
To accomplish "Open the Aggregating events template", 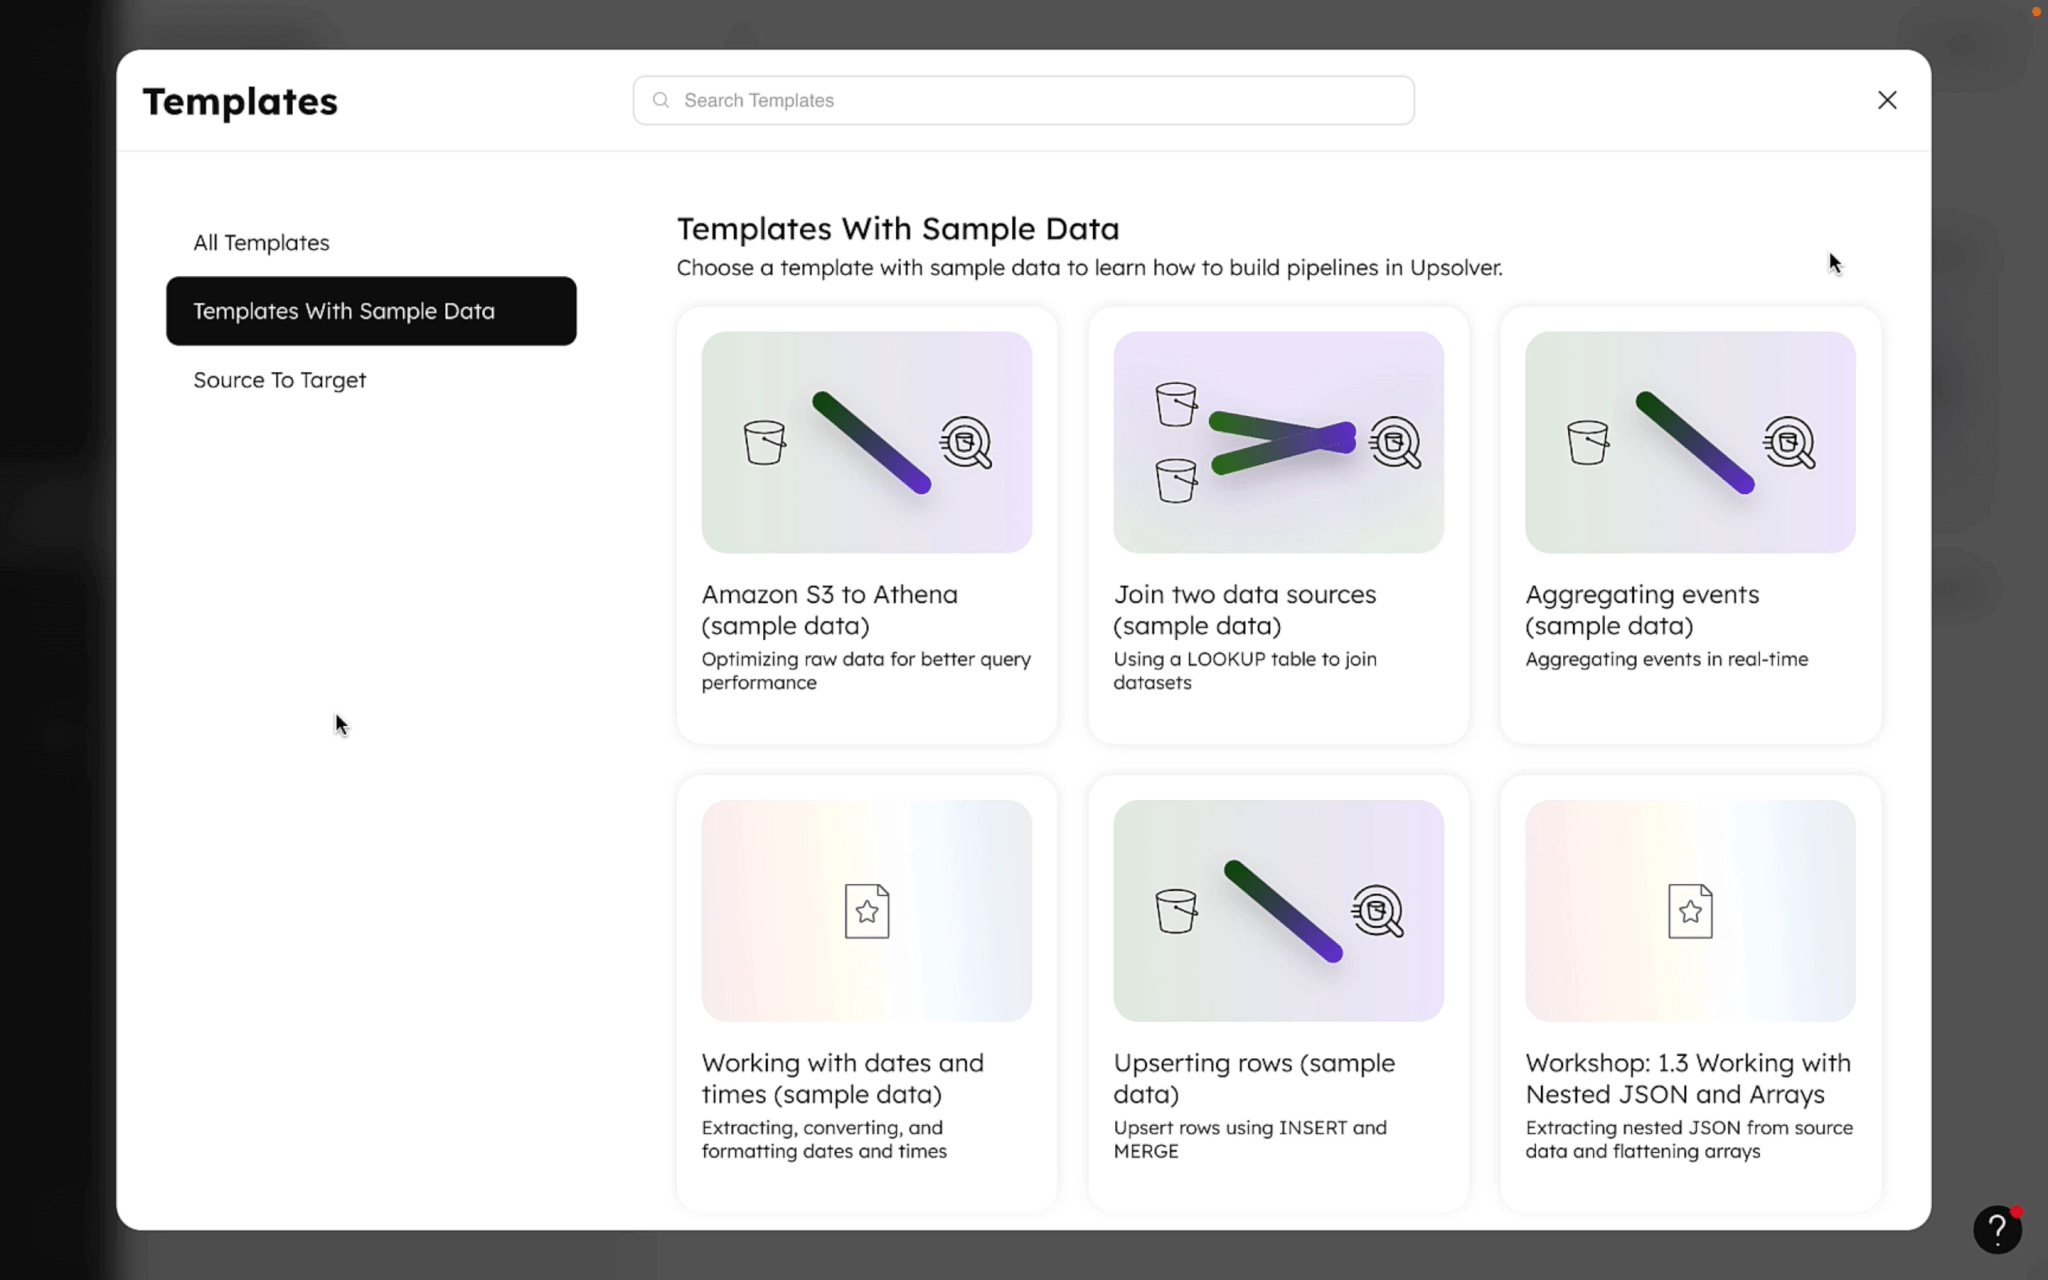I will (x=1642, y=610).
